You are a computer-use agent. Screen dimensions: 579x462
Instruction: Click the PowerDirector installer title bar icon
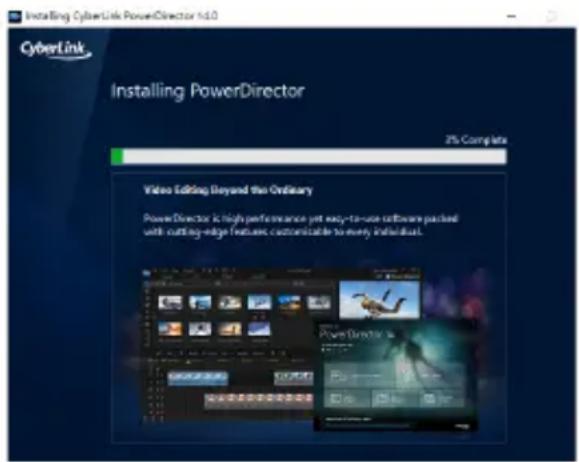tap(15, 17)
